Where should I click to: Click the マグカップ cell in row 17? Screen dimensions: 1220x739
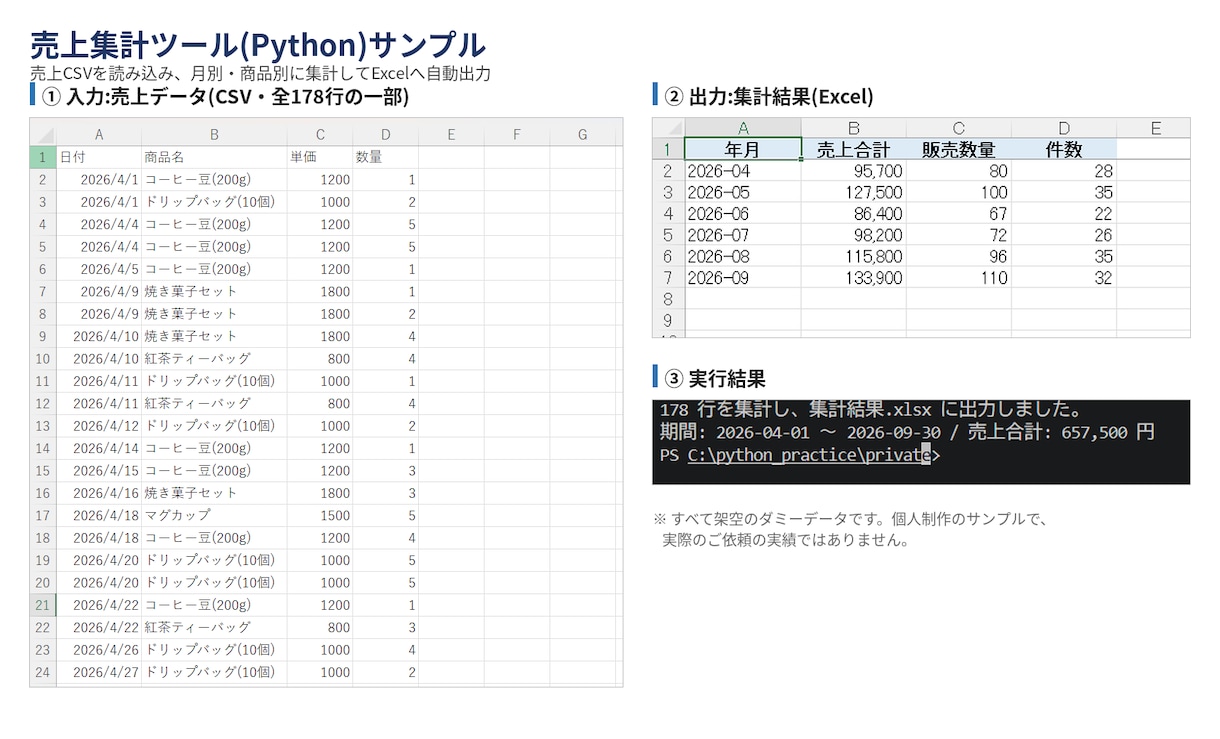point(214,515)
